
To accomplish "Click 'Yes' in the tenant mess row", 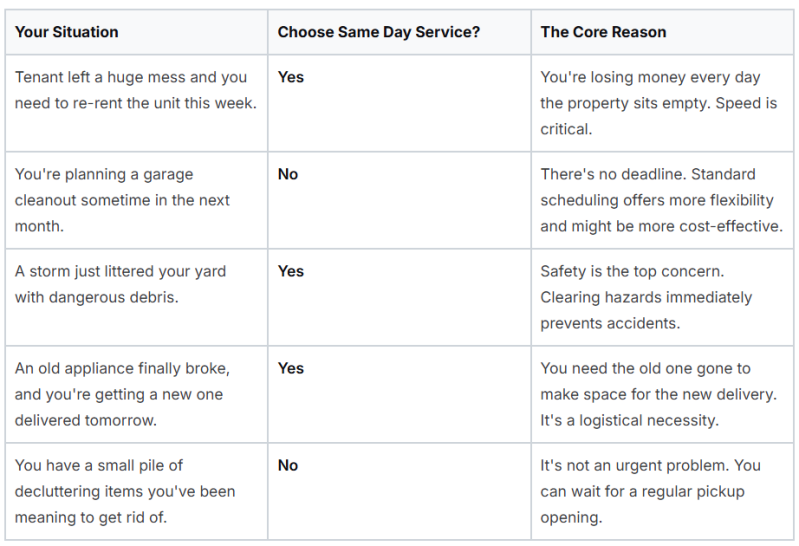I will (x=290, y=77).
